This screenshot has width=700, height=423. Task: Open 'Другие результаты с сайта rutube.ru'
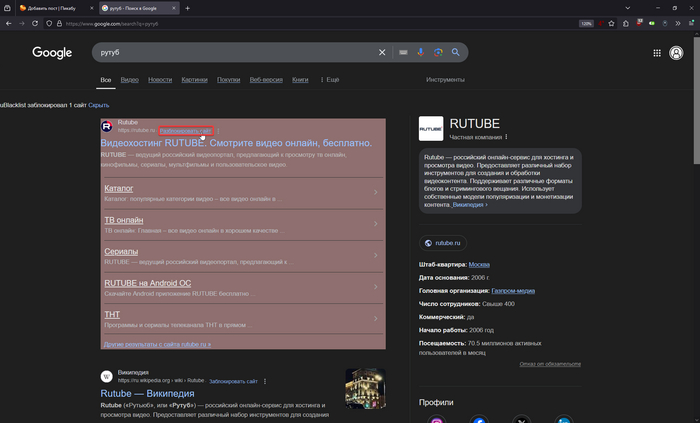pyautogui.click(x=157, y=344)
